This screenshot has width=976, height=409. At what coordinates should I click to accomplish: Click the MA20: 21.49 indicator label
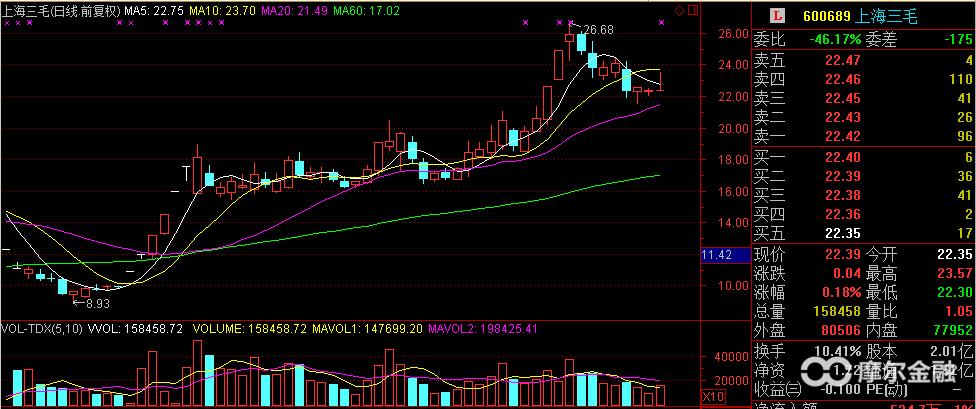pos(294,11)
